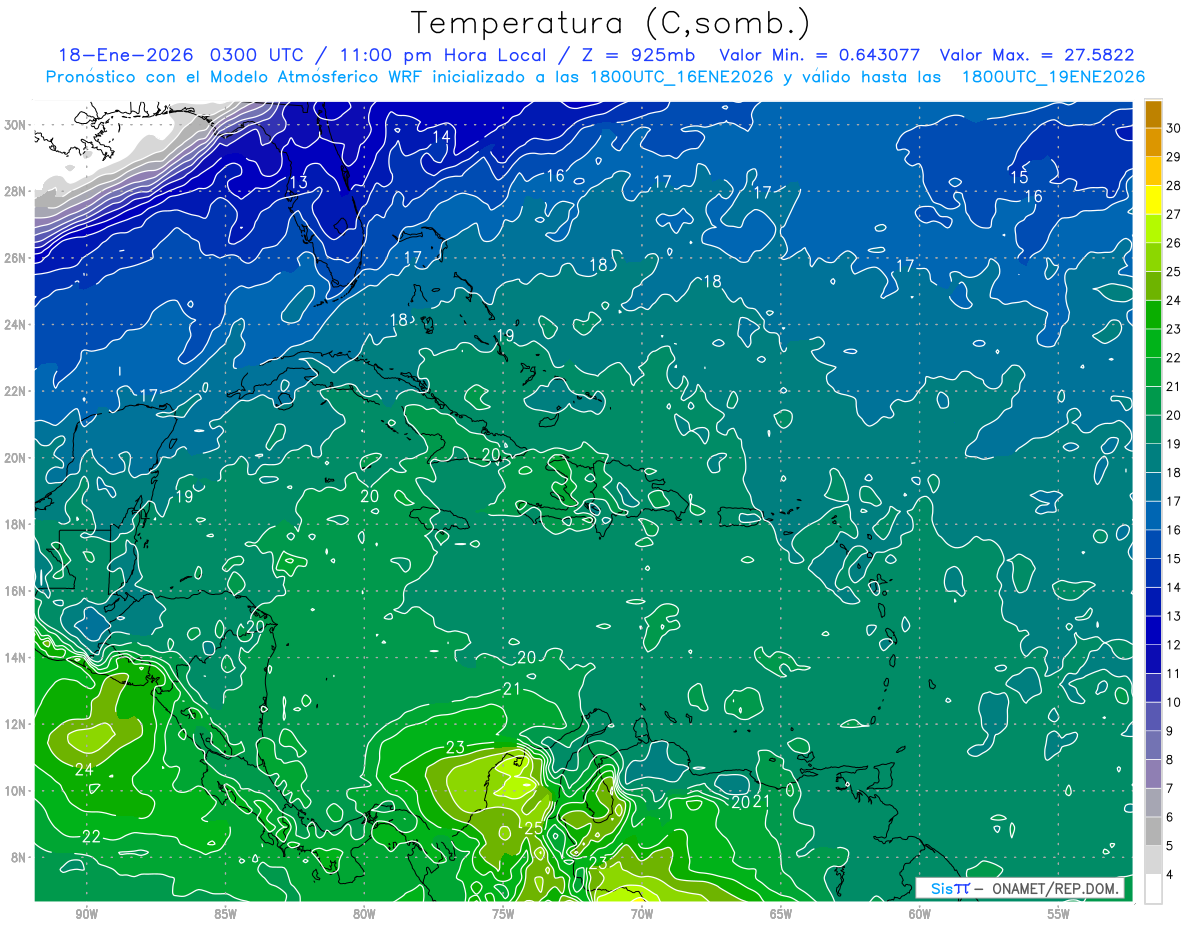Screen dimensions: 1200x927
Task: Click the "24" contour label on the map
Action: click(x=84, y=769)
